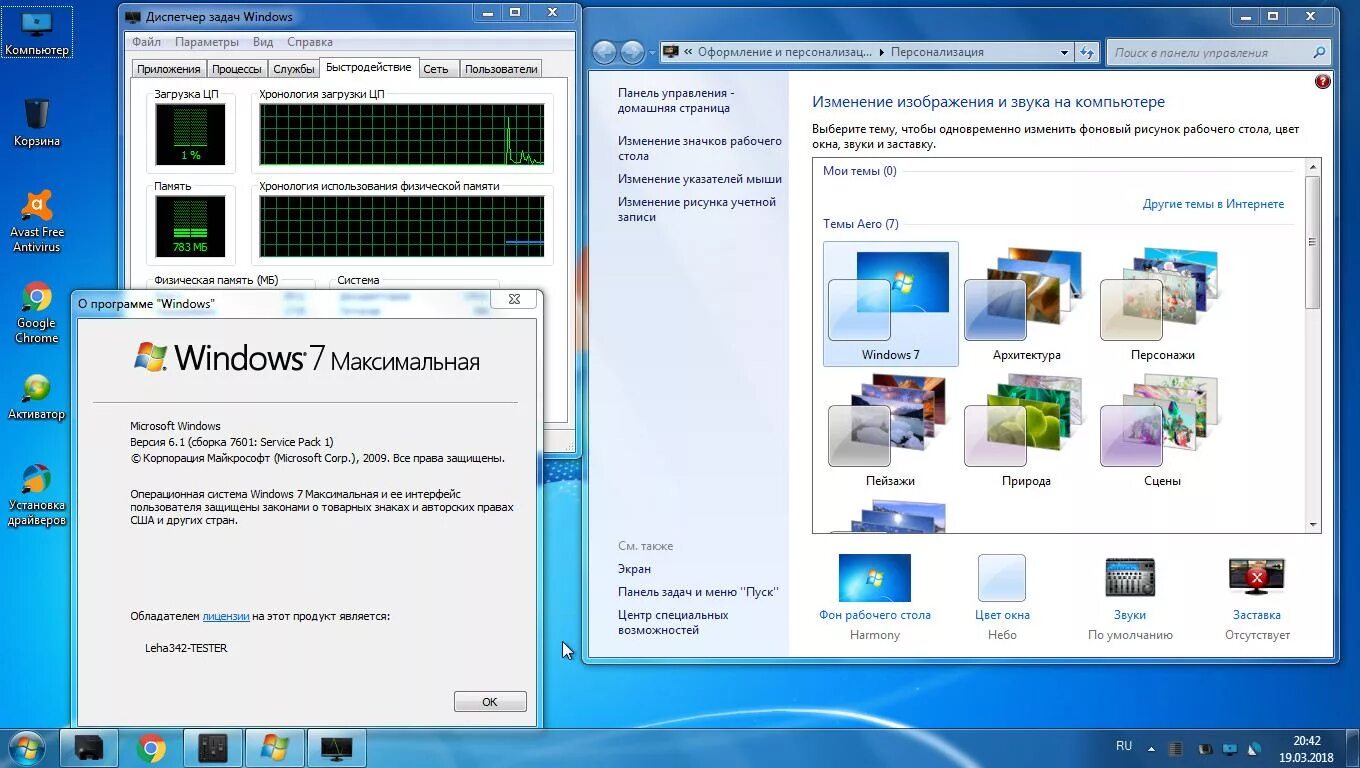Open recent pages dropdown beside nav arrows
1360x768 pixels.
pos(652,52)
